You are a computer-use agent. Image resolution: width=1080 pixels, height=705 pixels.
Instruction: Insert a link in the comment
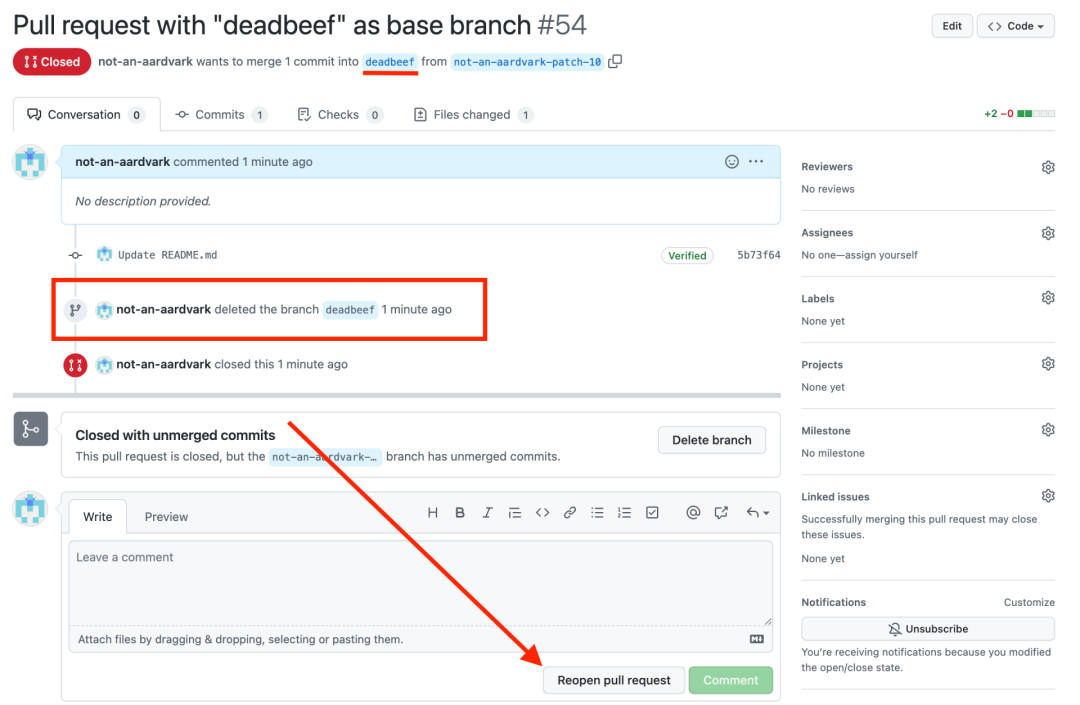[570, 513]
